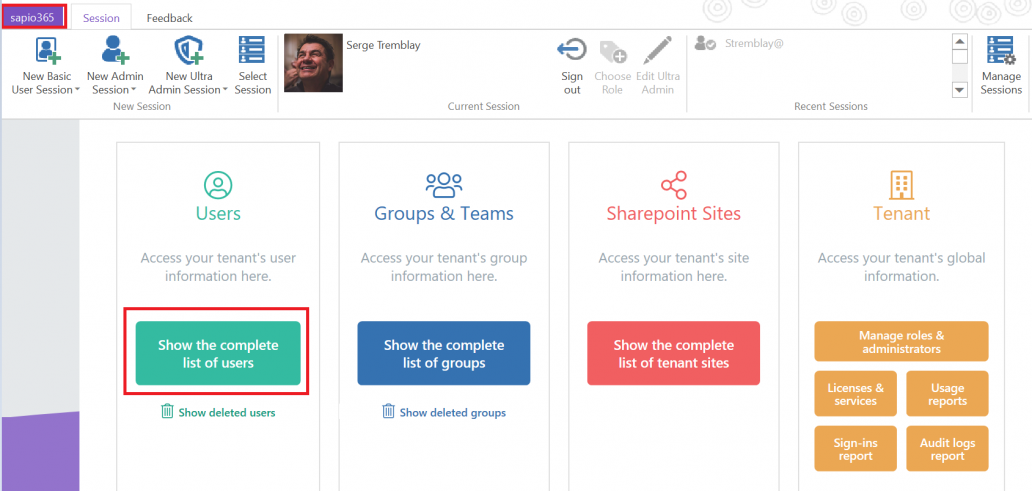Click the Tenant card heading
This screenshot has height=491, width=1032.
pyautogui.click(x=901, y=214)
